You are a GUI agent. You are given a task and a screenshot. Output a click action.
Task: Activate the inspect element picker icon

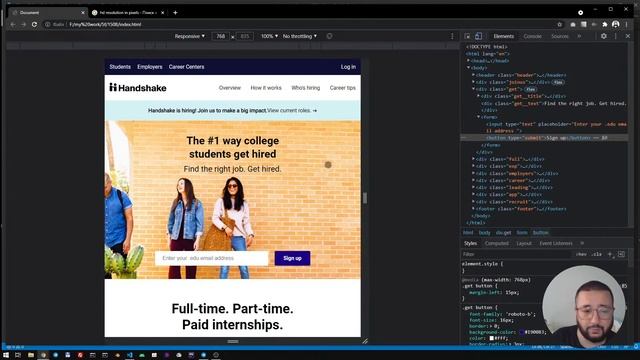coord(468,36)
